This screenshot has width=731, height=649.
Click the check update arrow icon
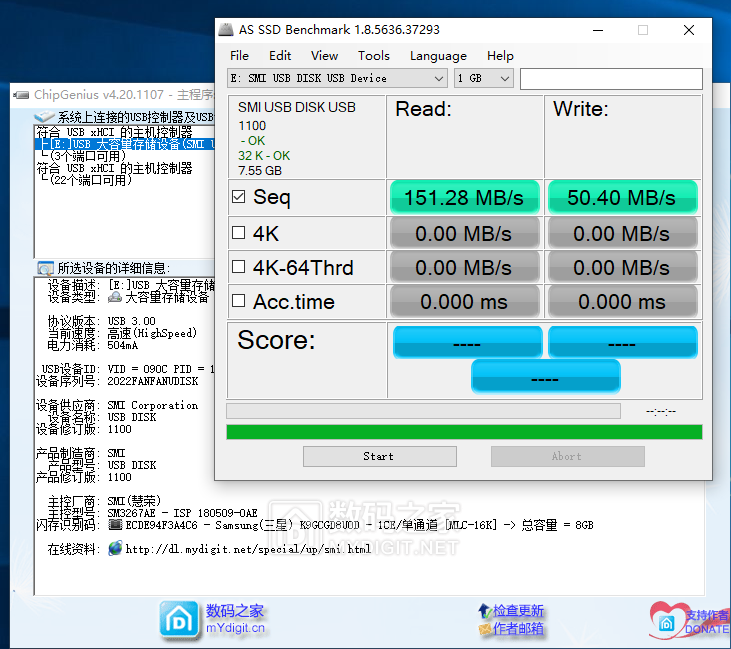coord(484,610)
